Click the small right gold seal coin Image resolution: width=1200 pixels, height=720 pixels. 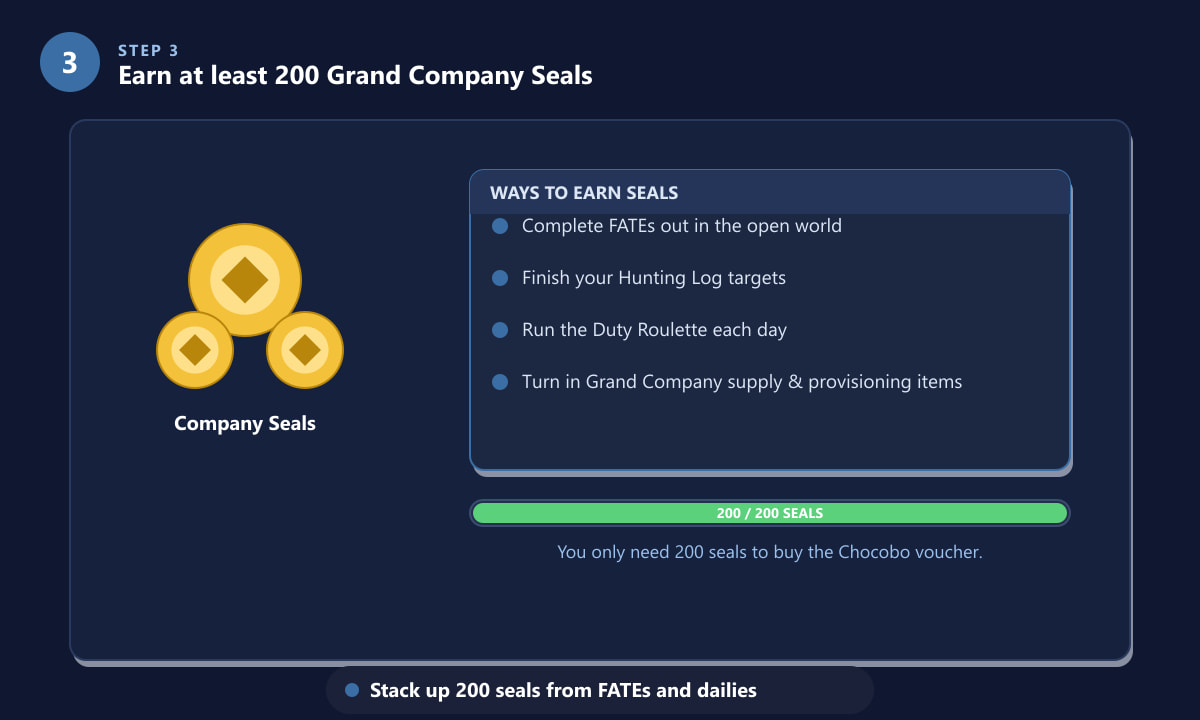click(x=305, y=350)
